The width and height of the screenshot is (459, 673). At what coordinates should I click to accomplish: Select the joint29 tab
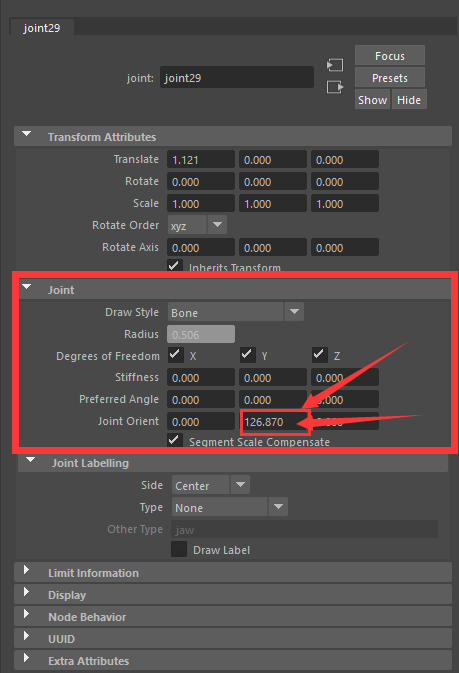(x=42, y=28)
